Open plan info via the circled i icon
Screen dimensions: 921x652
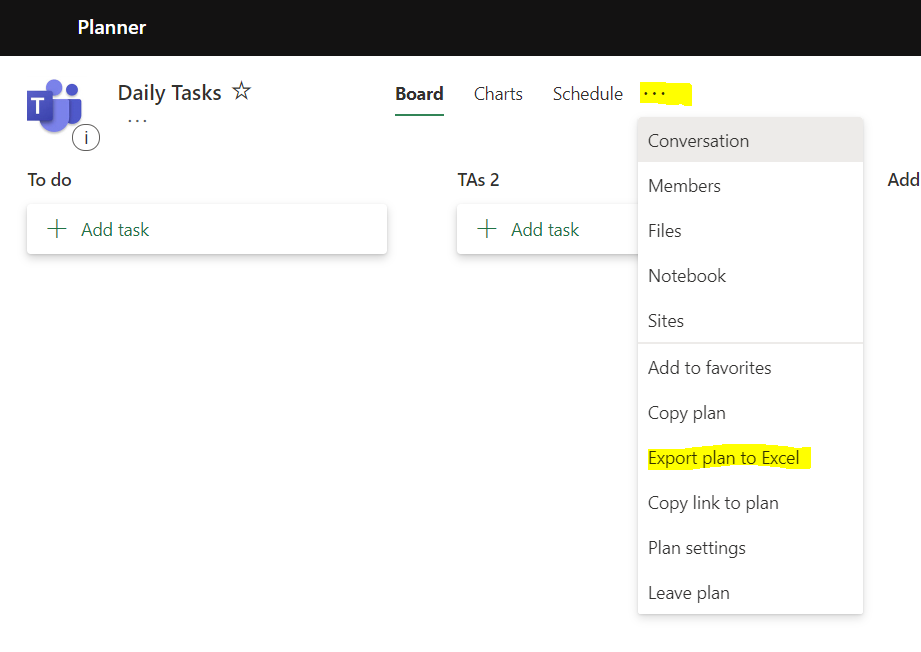[86, 138]
